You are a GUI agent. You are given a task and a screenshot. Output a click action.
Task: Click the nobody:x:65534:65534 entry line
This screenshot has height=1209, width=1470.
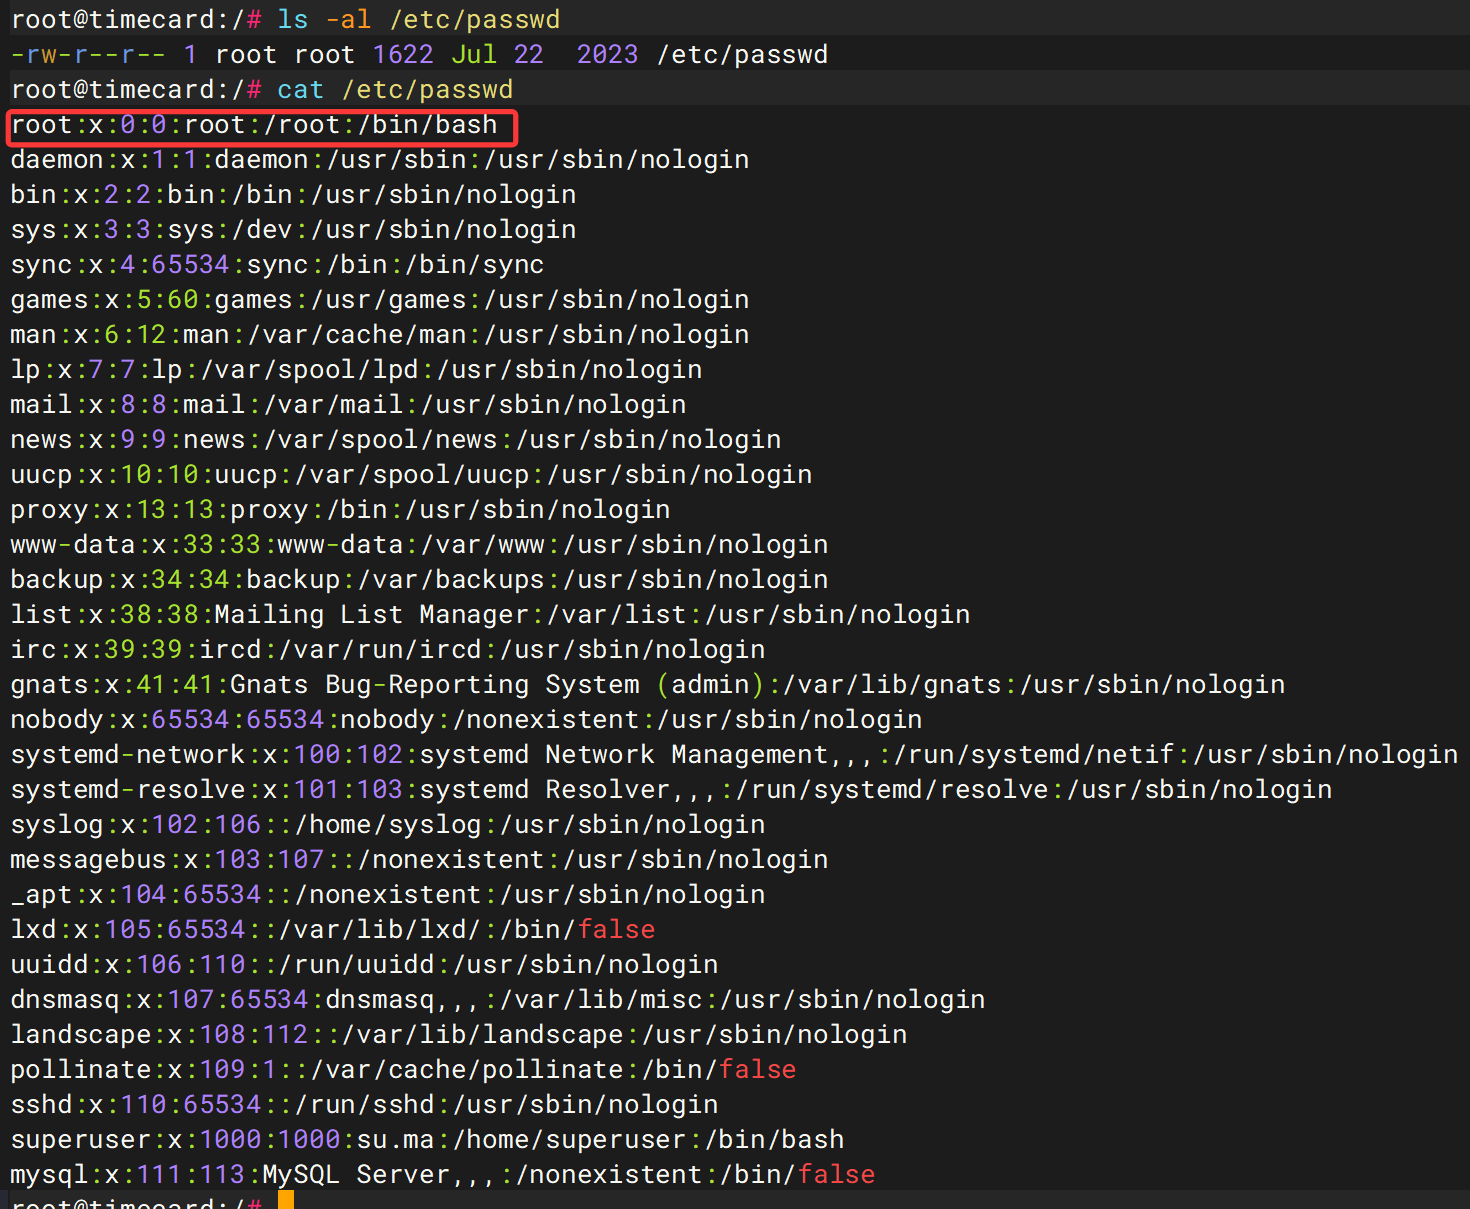[467, 719]
